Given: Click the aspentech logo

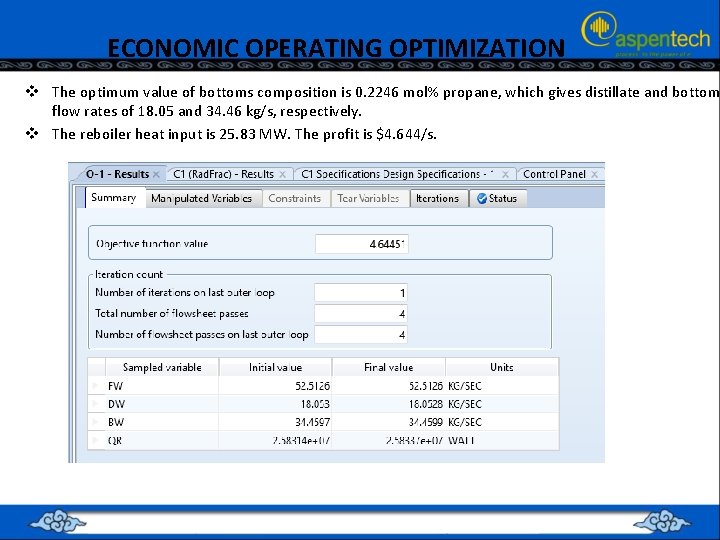Looking at the screenshot, I should tap(646, 33).
